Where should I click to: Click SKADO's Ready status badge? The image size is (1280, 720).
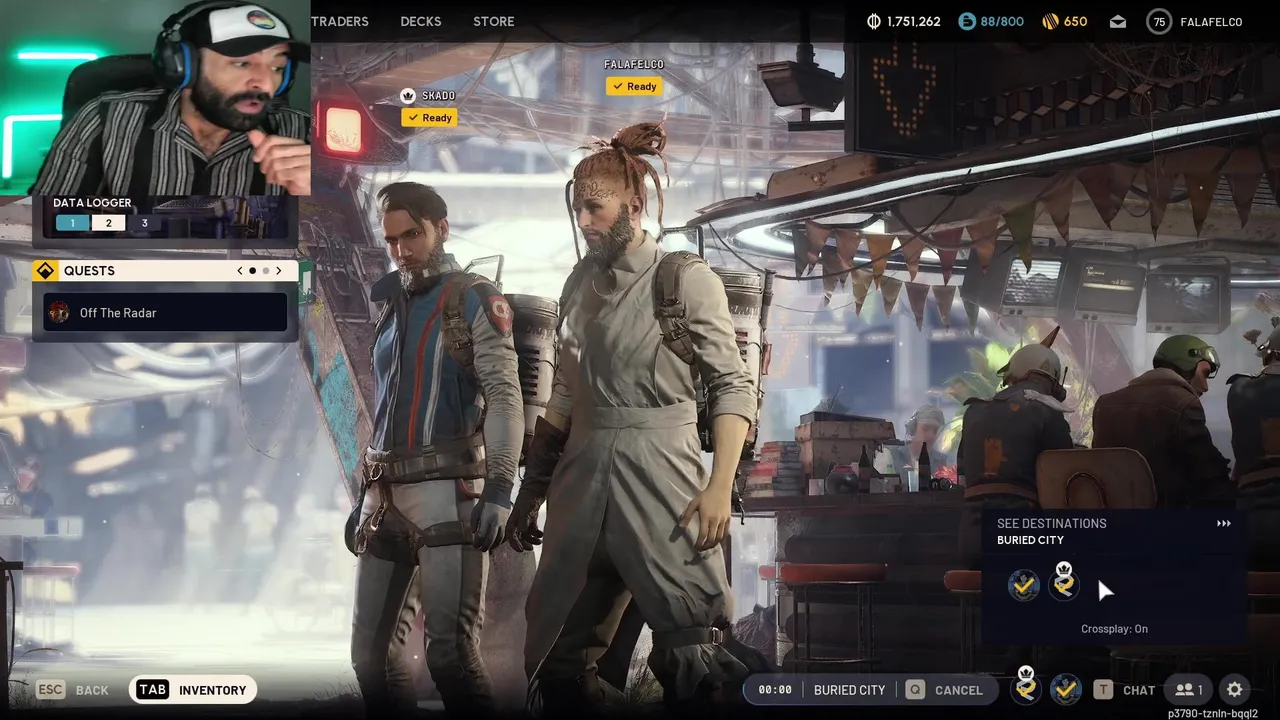pyautogui.click(x=429, y=118)
